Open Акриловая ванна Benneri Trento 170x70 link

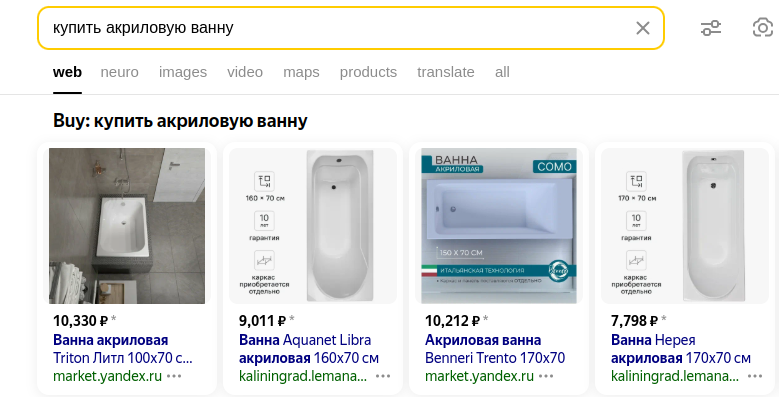pos(495,349)
